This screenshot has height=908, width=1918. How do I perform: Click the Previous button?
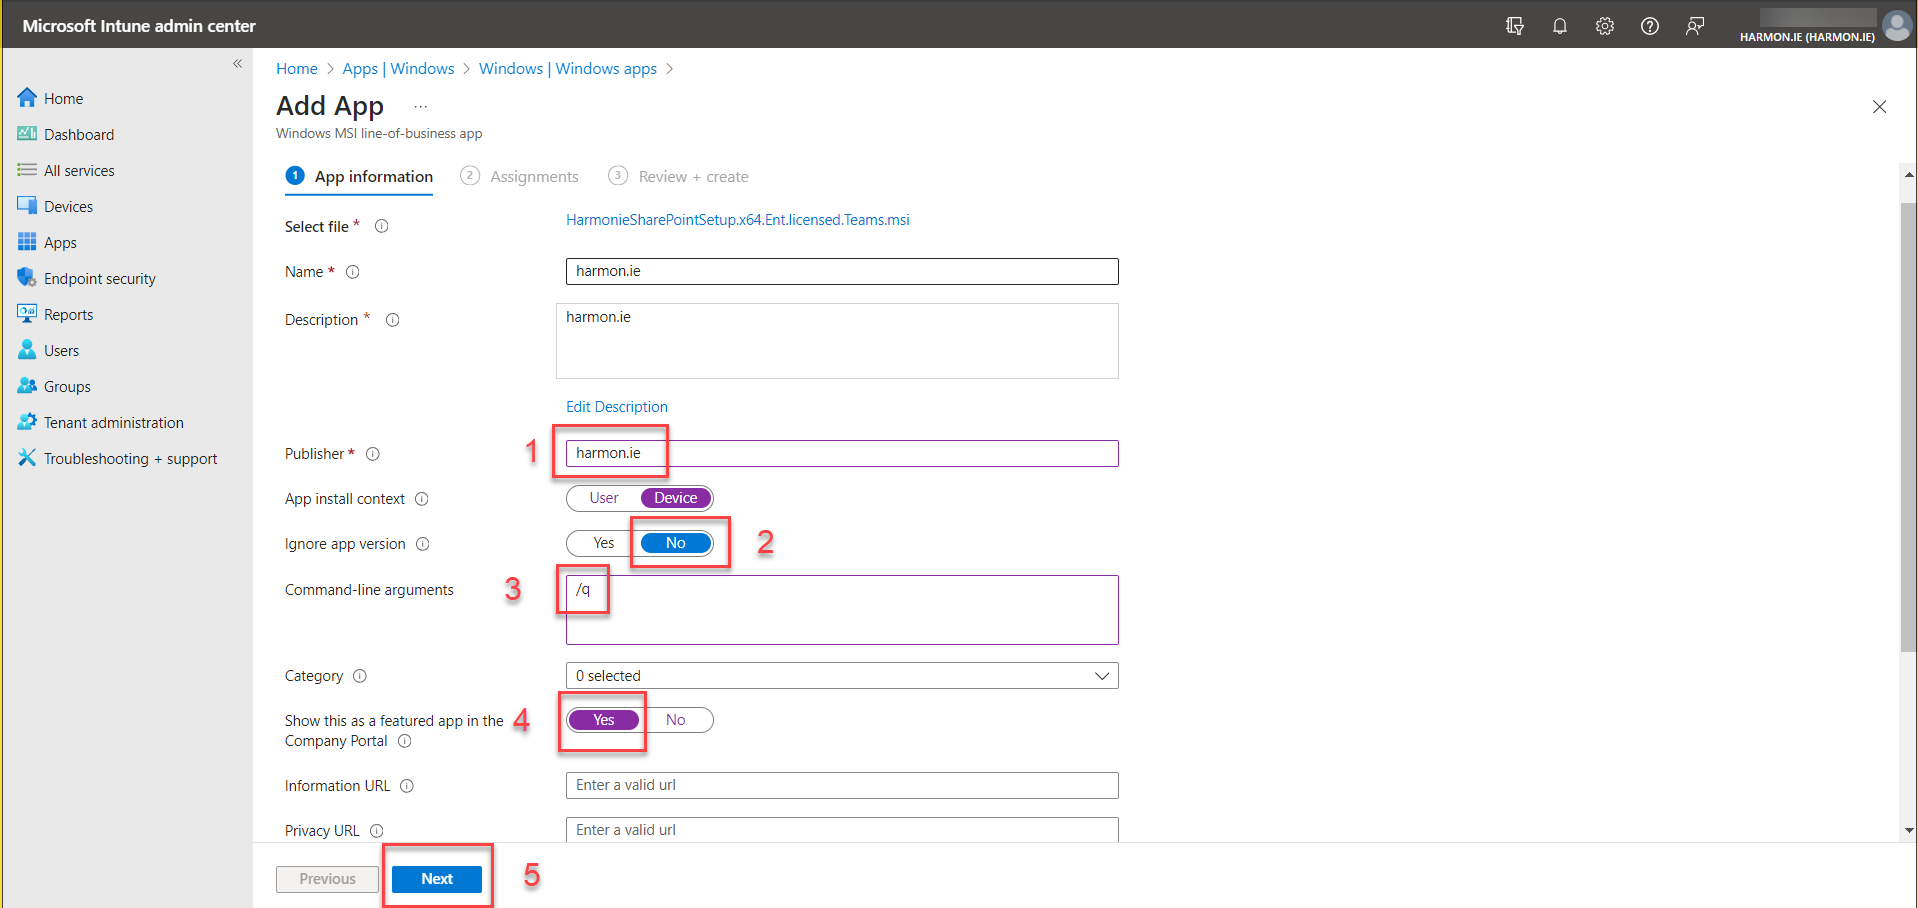point(327,879)
